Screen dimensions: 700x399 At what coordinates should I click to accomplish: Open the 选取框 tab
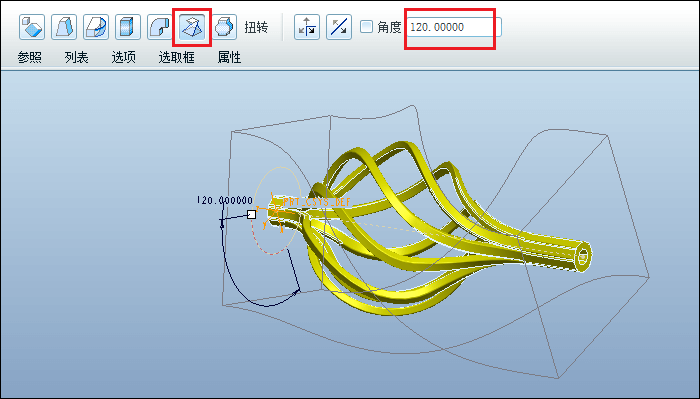tap(177, 57)
